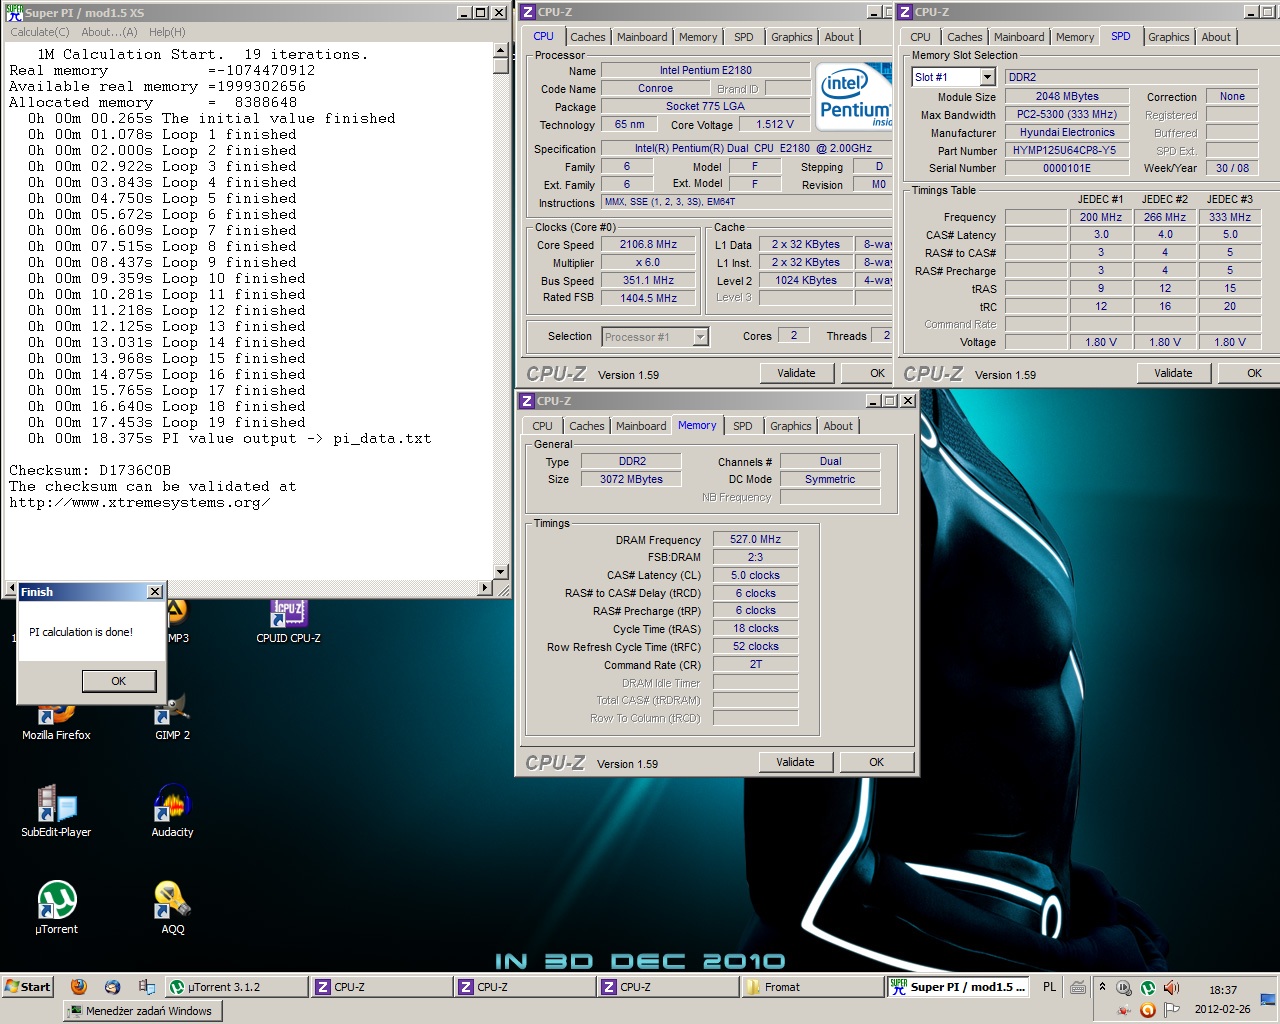1280x1024 pixels.
Task: Click the Intel Pentium logo in CPU-Z
Action: (854, 95)
